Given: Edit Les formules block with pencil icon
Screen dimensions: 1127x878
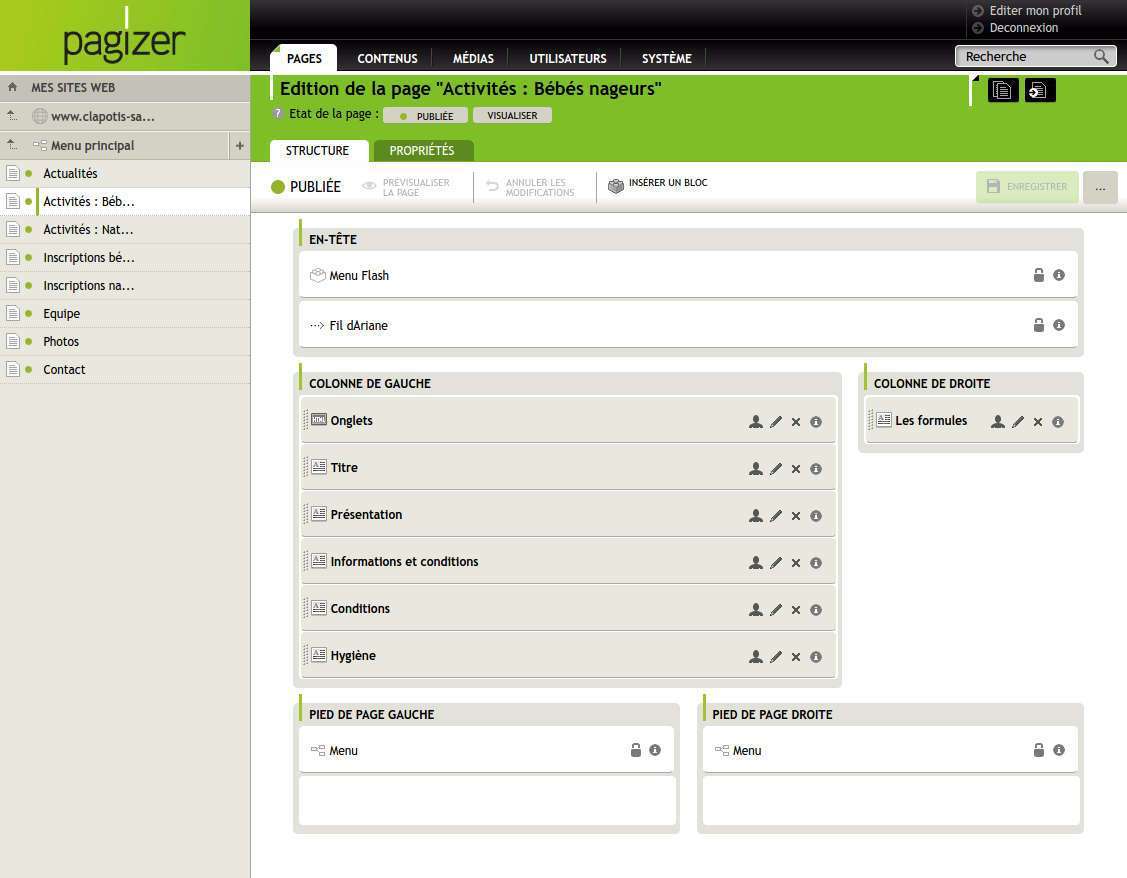Looking at the screenshot, I should [x=1018, y=422].
